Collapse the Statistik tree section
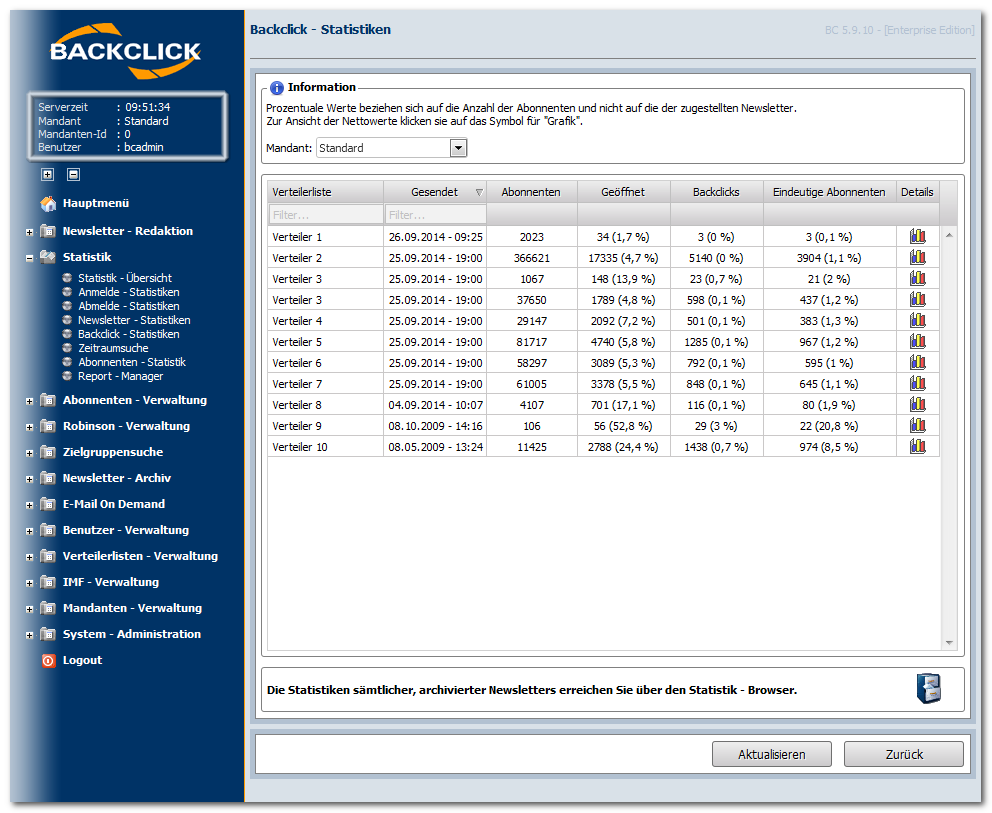Image resolution: width=992 pixels, height=813 pixels. [30, 258]
